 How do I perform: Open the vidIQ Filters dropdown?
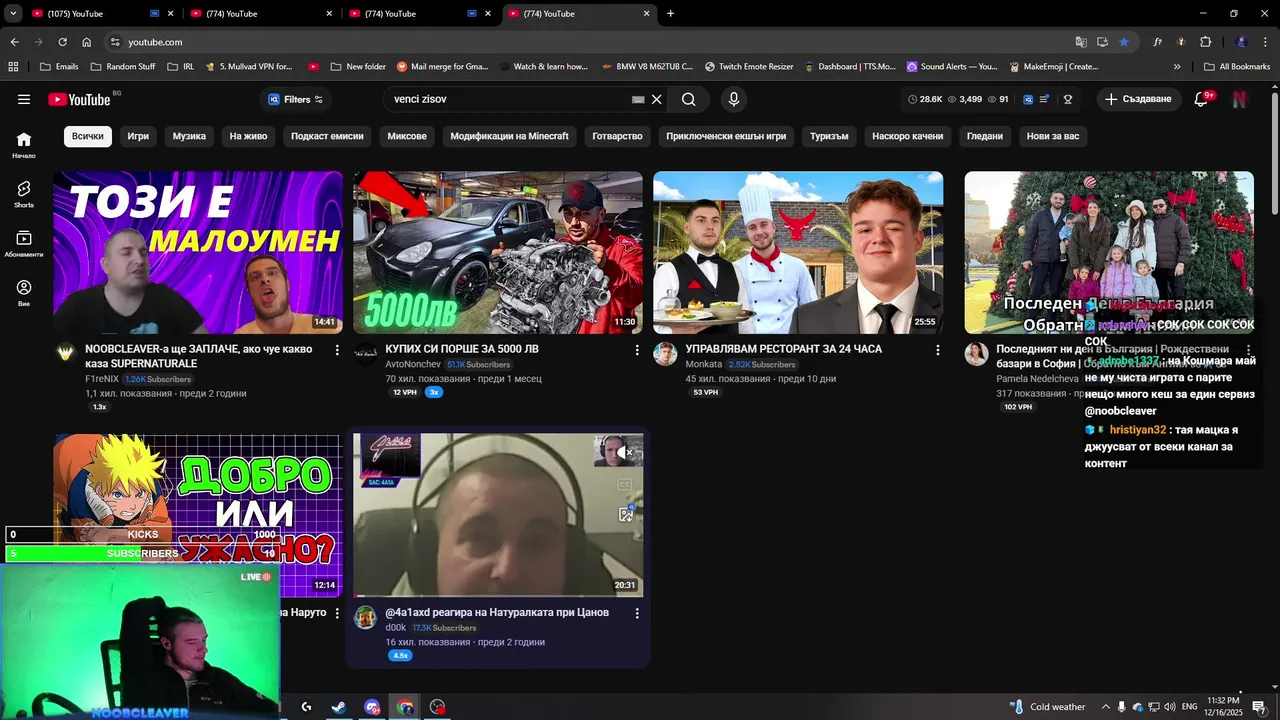pos(295,99)
